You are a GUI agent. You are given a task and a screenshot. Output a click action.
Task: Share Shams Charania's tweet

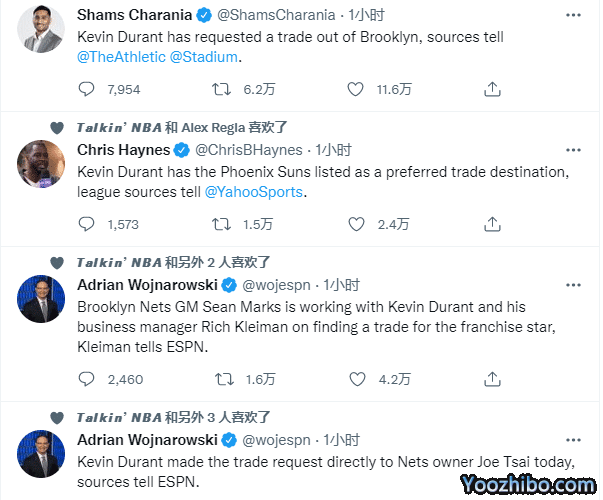492,89
